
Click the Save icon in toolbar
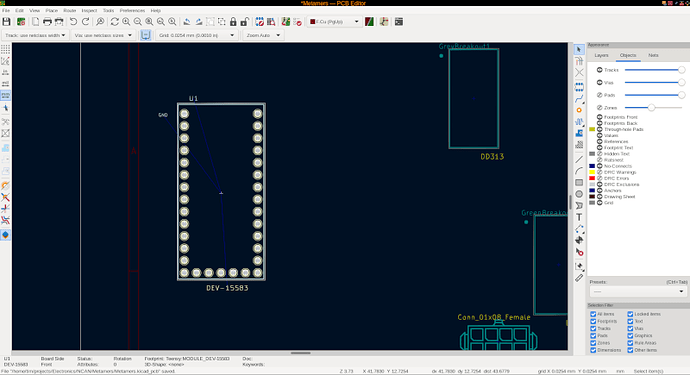6,22
